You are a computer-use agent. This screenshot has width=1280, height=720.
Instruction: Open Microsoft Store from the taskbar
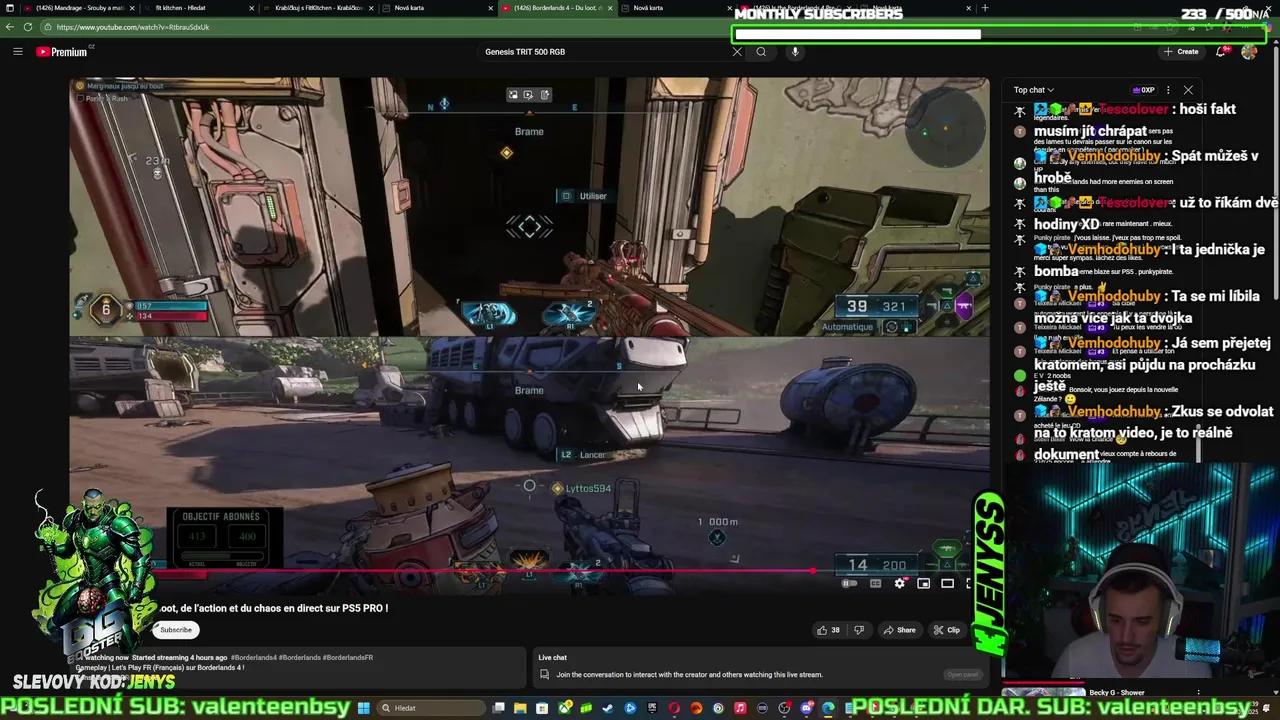(542, 708)
